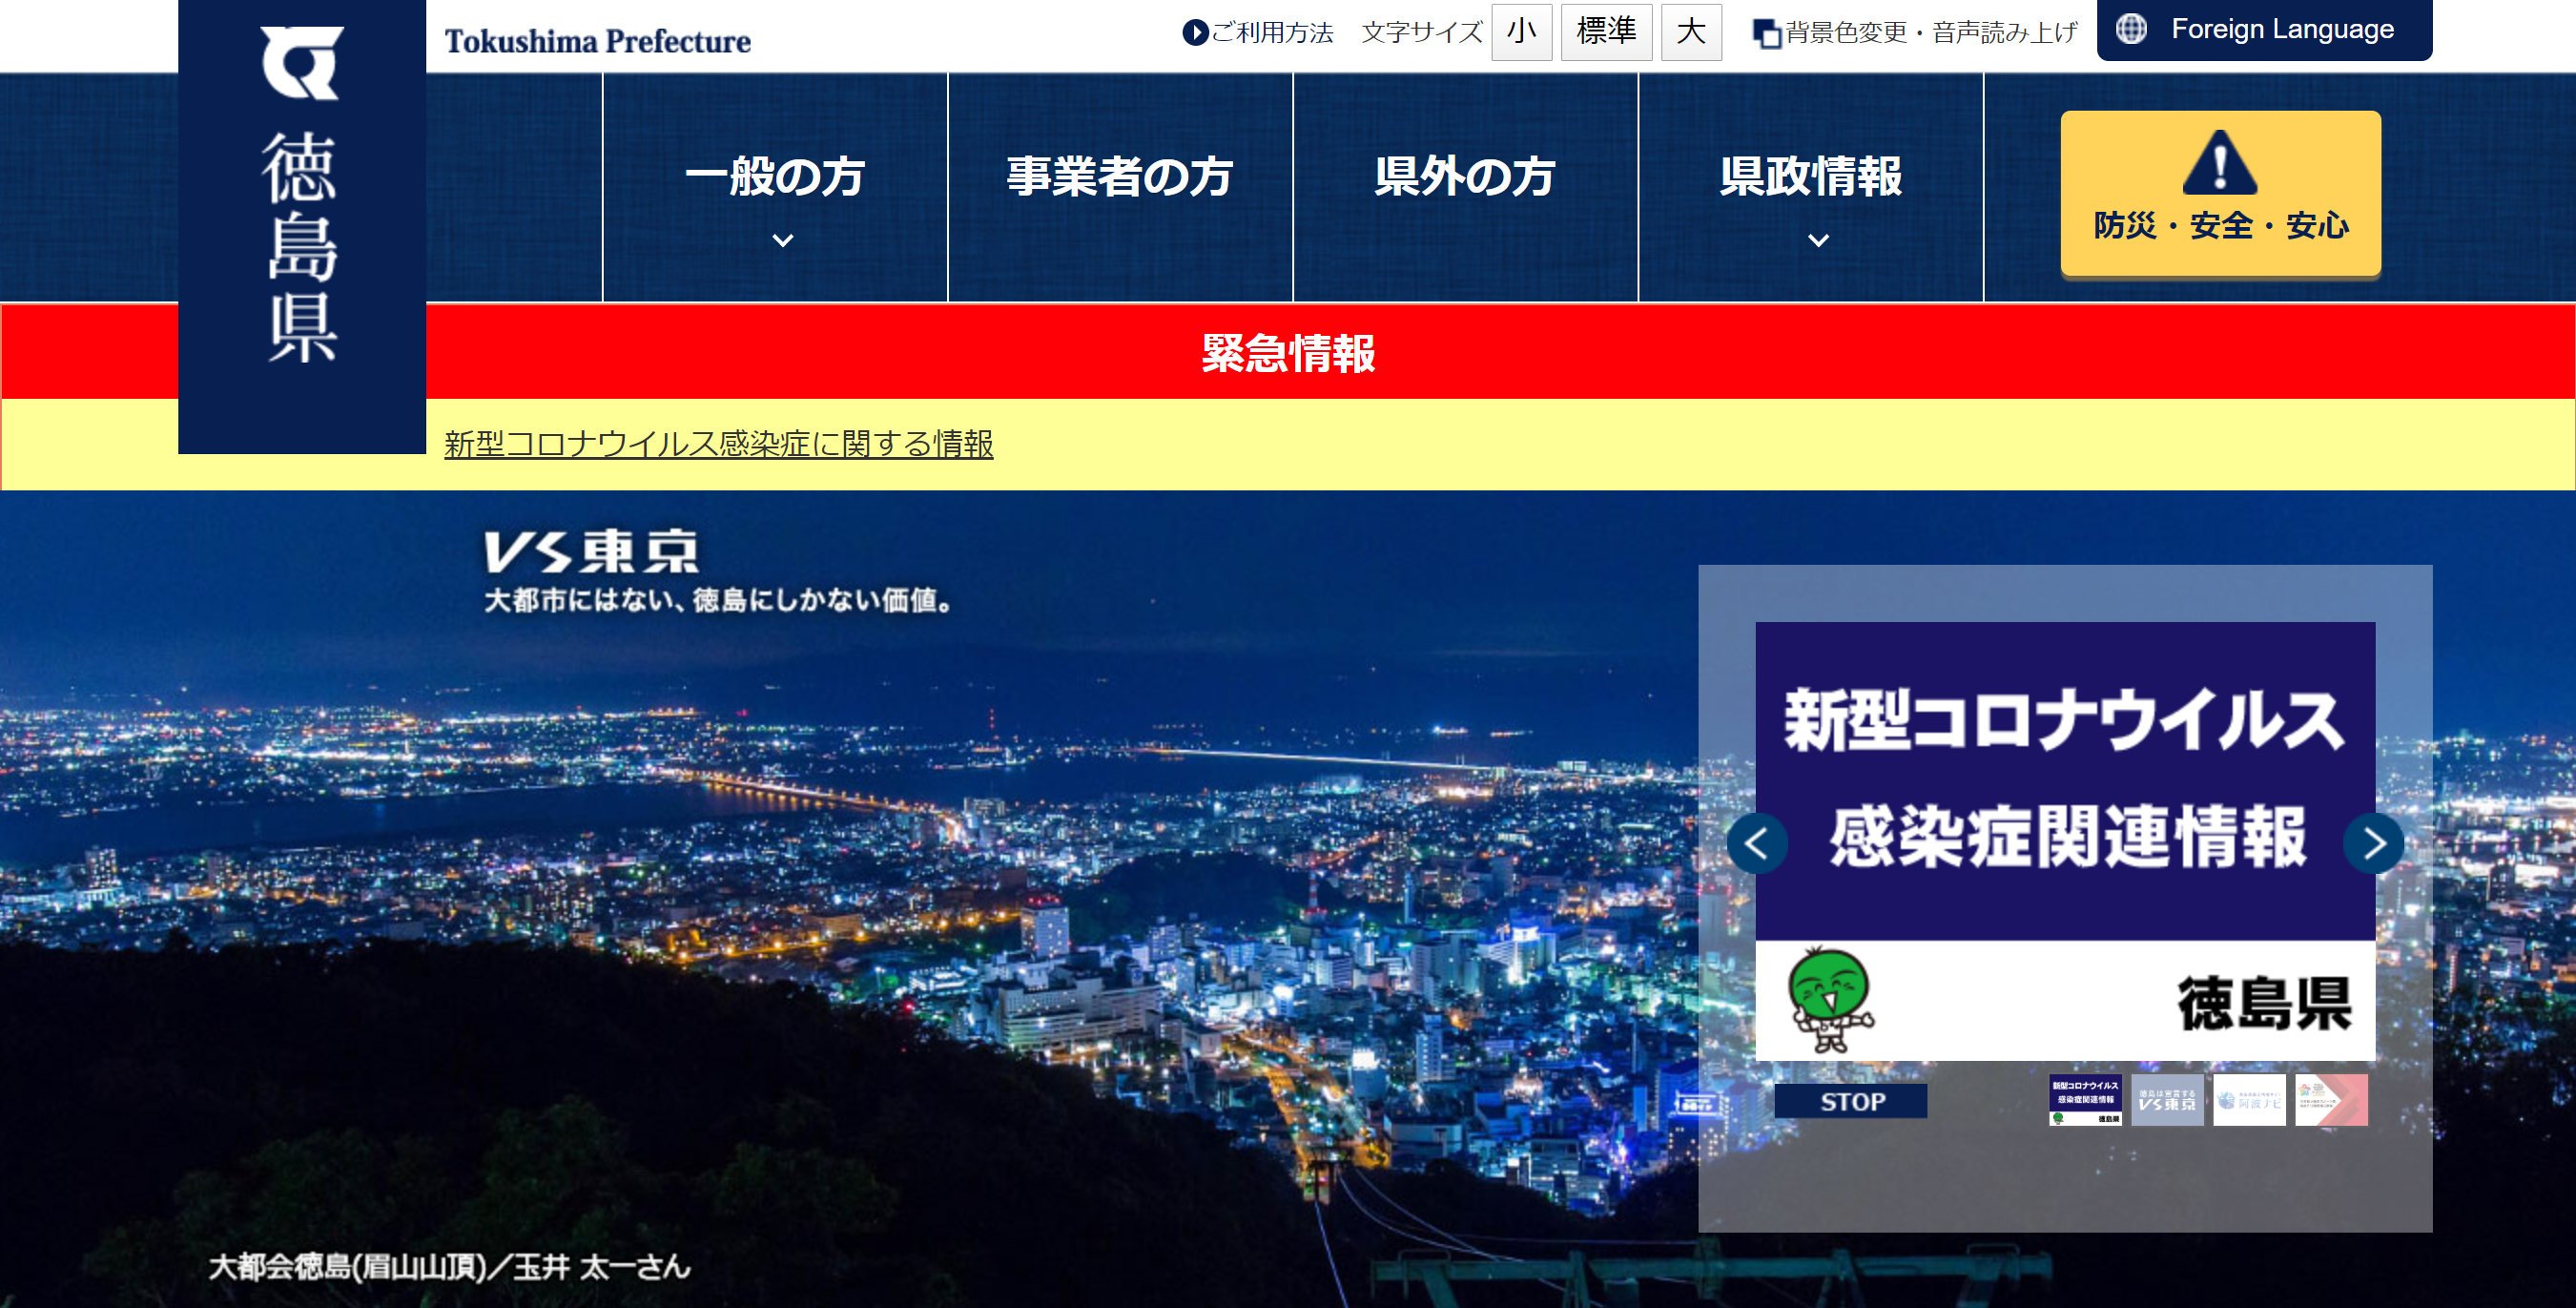Viewport: 2576px width, 1308px height.
Task: Click the globe icon in Foreign Language
Action: tap(2130, 29)
